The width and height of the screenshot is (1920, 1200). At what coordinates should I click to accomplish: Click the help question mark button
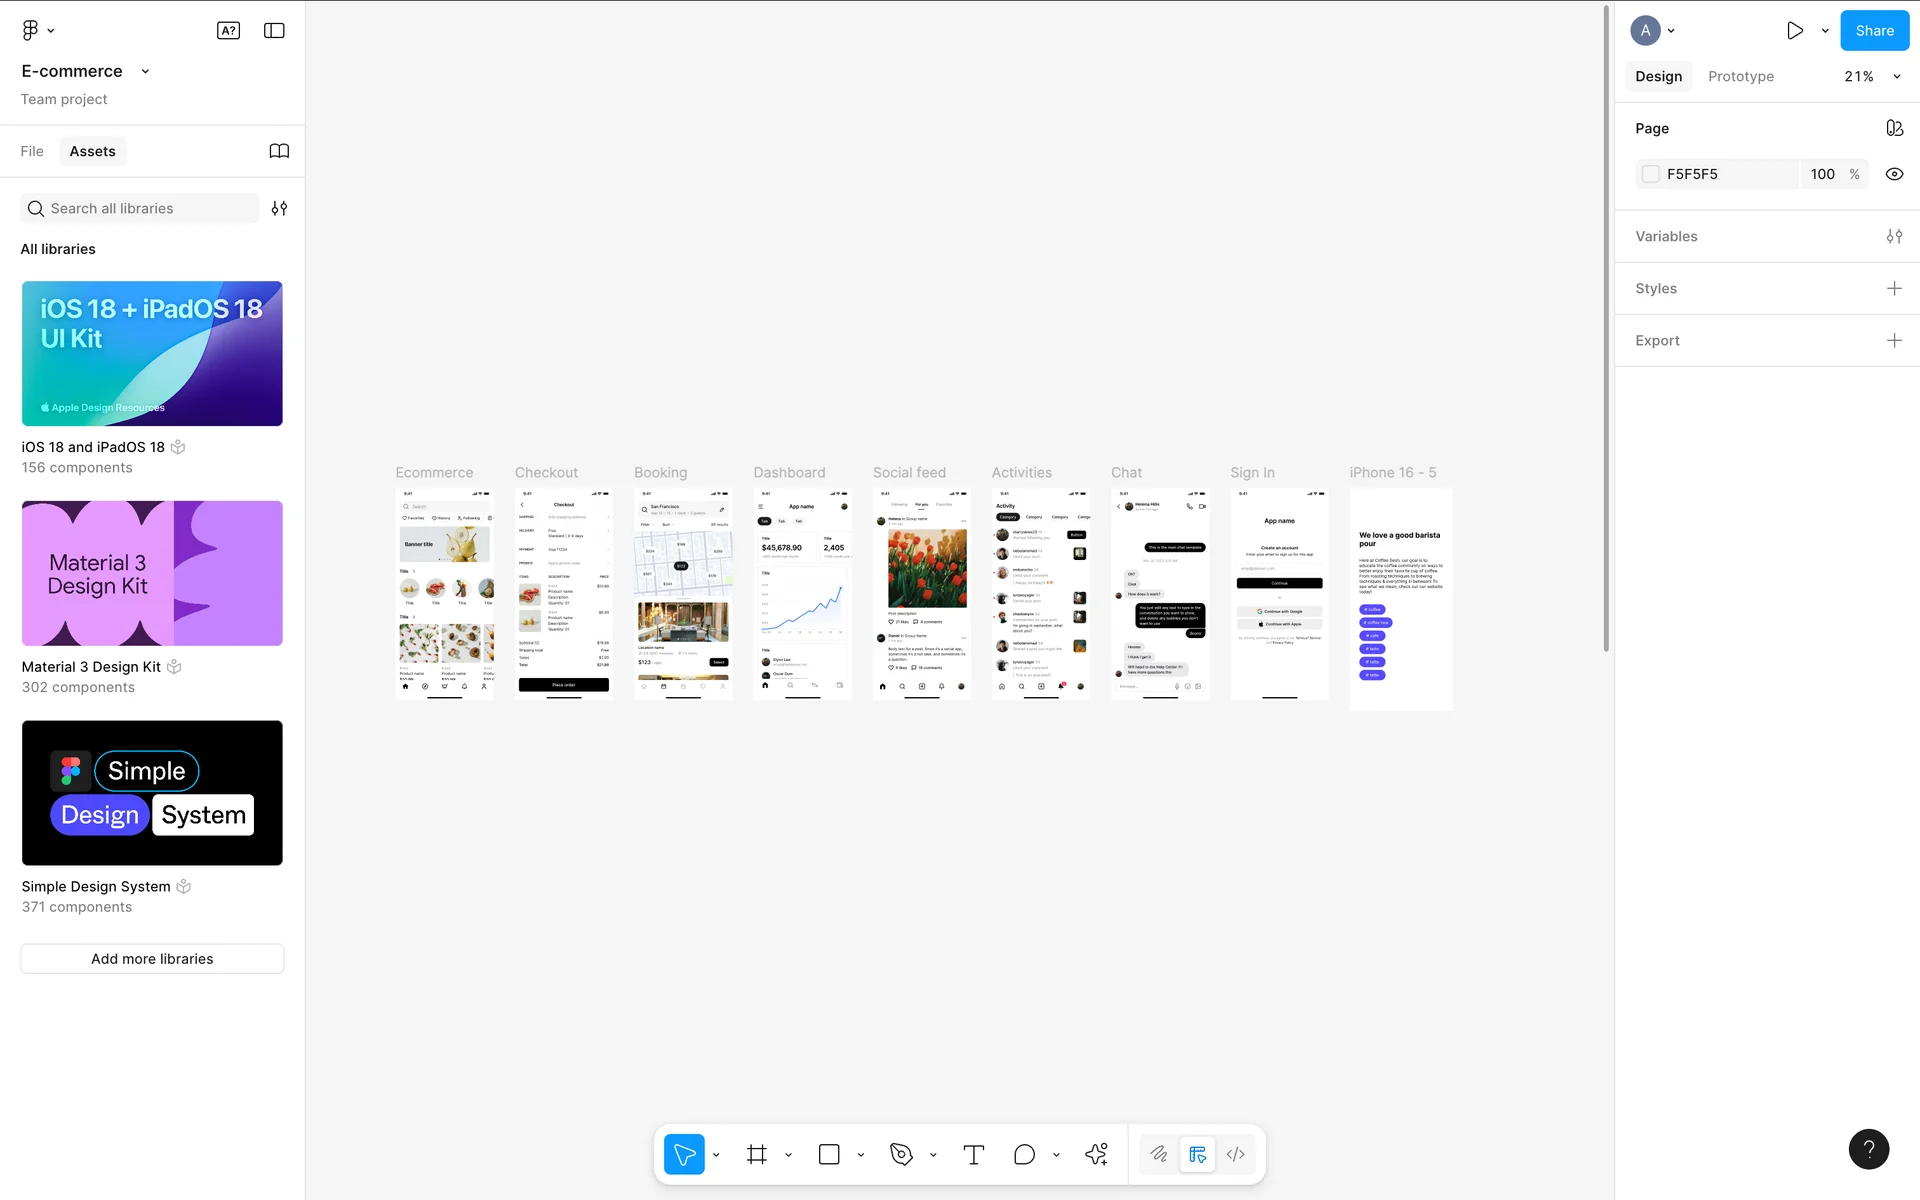[1868, 1149]
